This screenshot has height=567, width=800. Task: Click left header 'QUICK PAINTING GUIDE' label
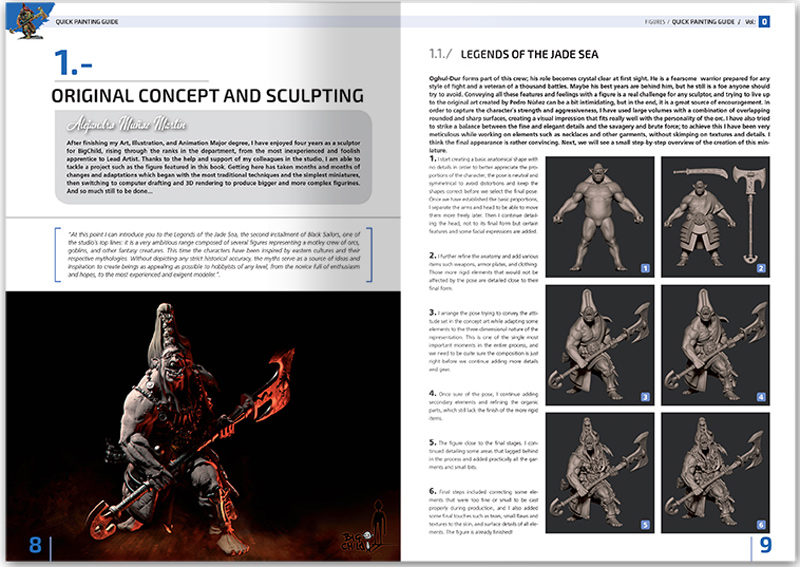point(87,21)
